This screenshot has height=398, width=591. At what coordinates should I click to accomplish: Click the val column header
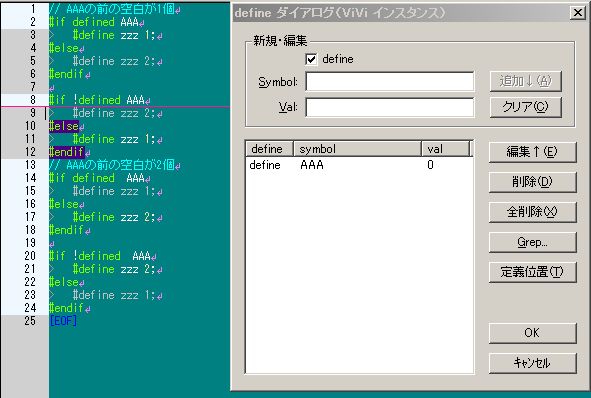(446, 149)
